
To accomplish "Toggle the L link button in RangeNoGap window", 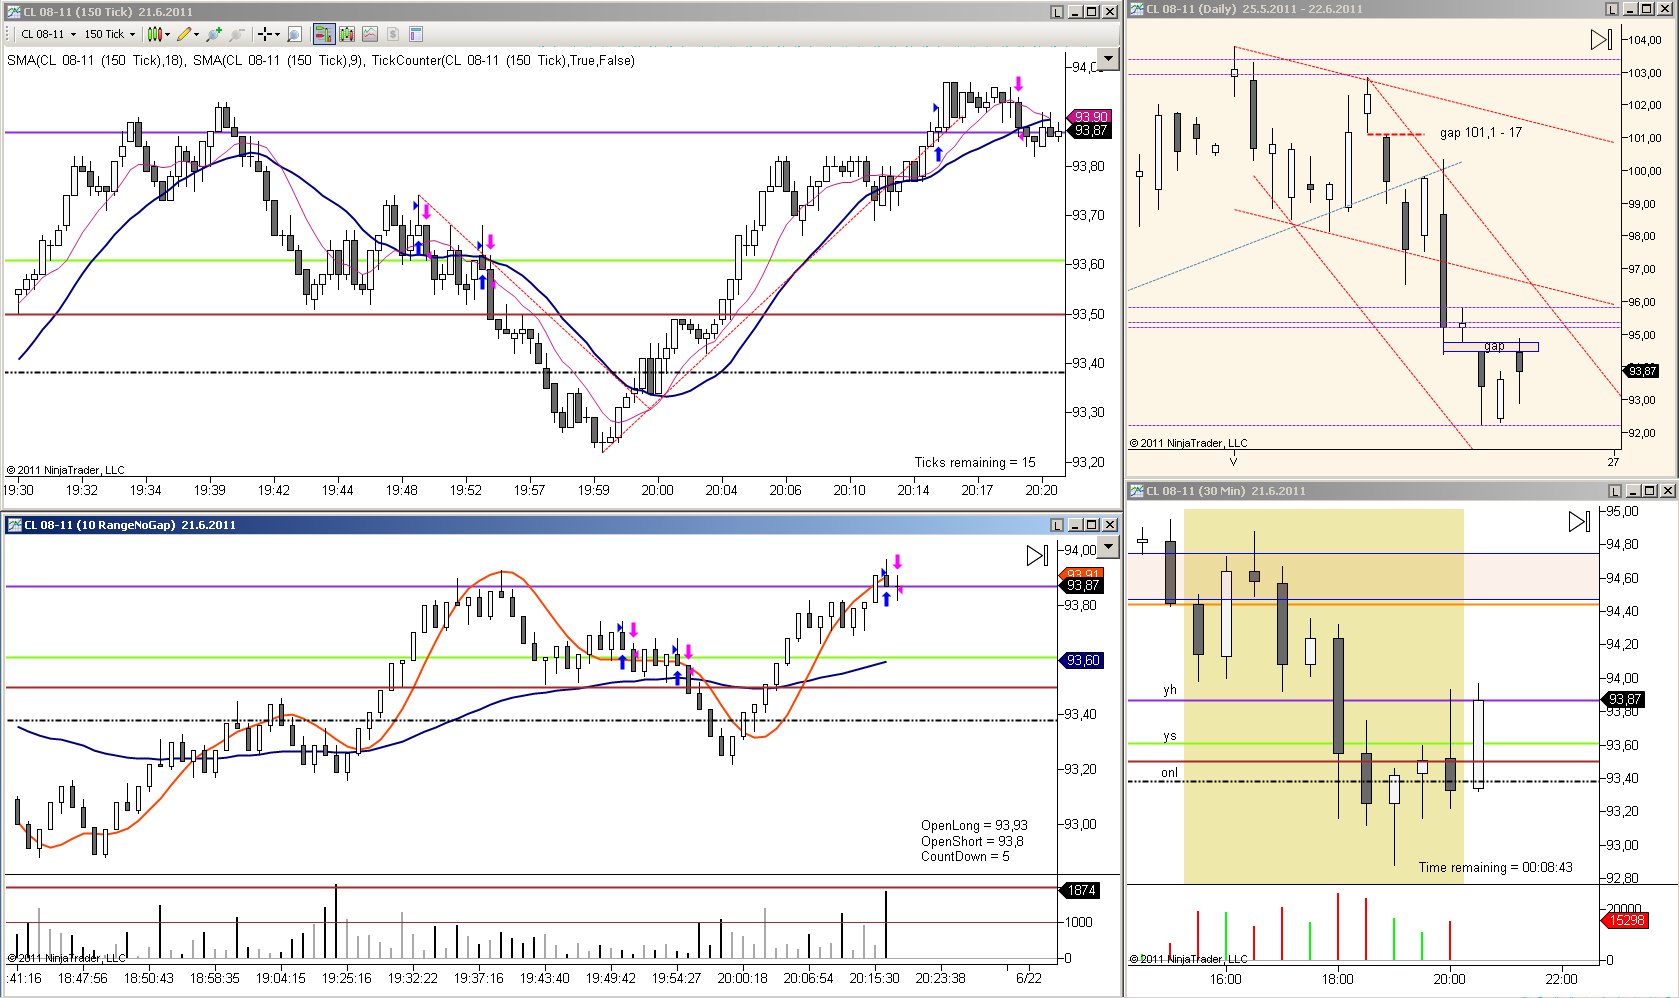I will click(1057, 525).
